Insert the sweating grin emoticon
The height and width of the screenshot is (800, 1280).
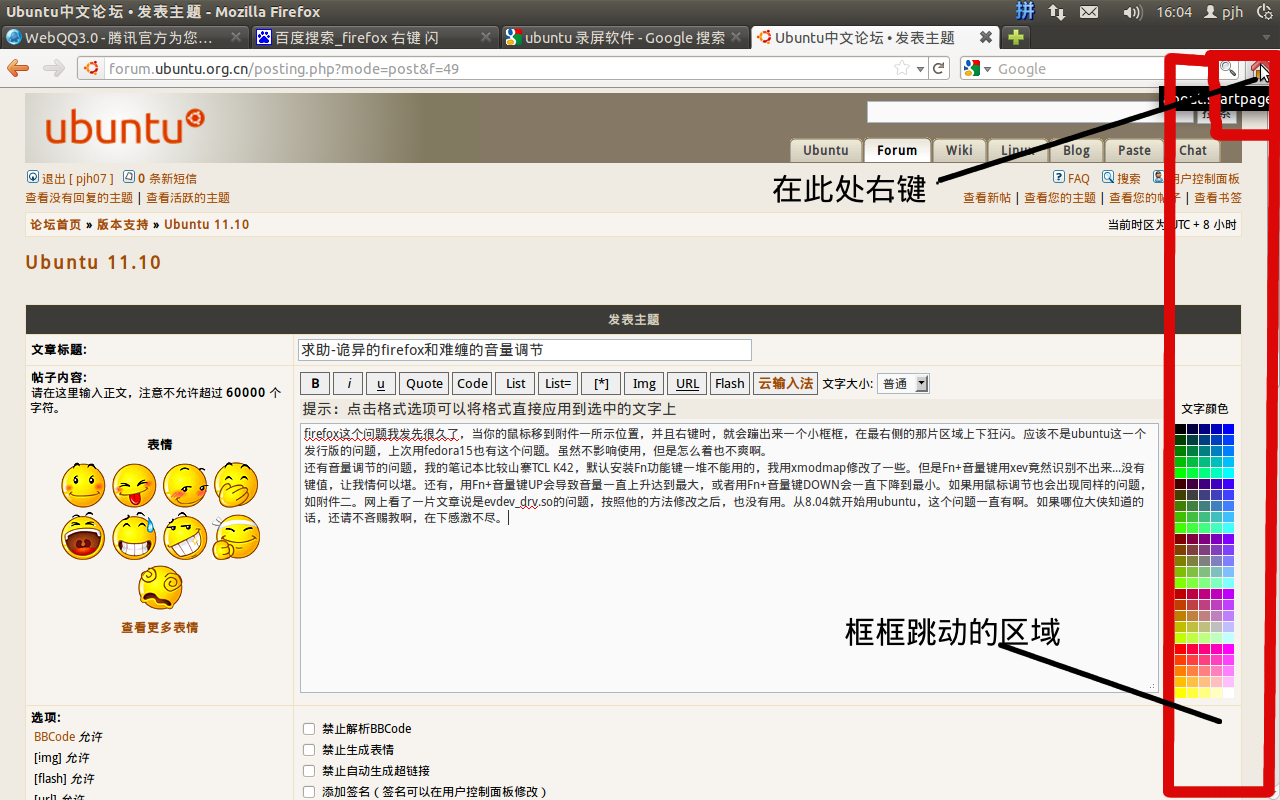point(134,537)
